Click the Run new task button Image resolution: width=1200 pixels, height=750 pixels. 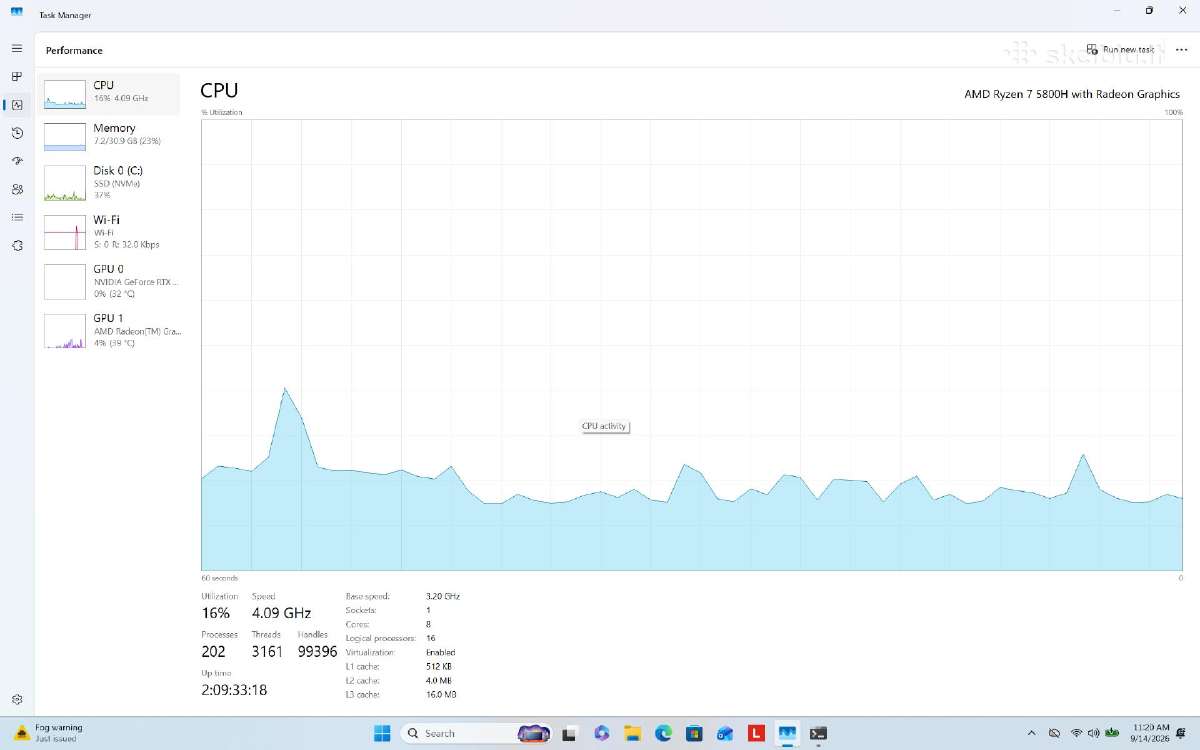[1121, 49]
